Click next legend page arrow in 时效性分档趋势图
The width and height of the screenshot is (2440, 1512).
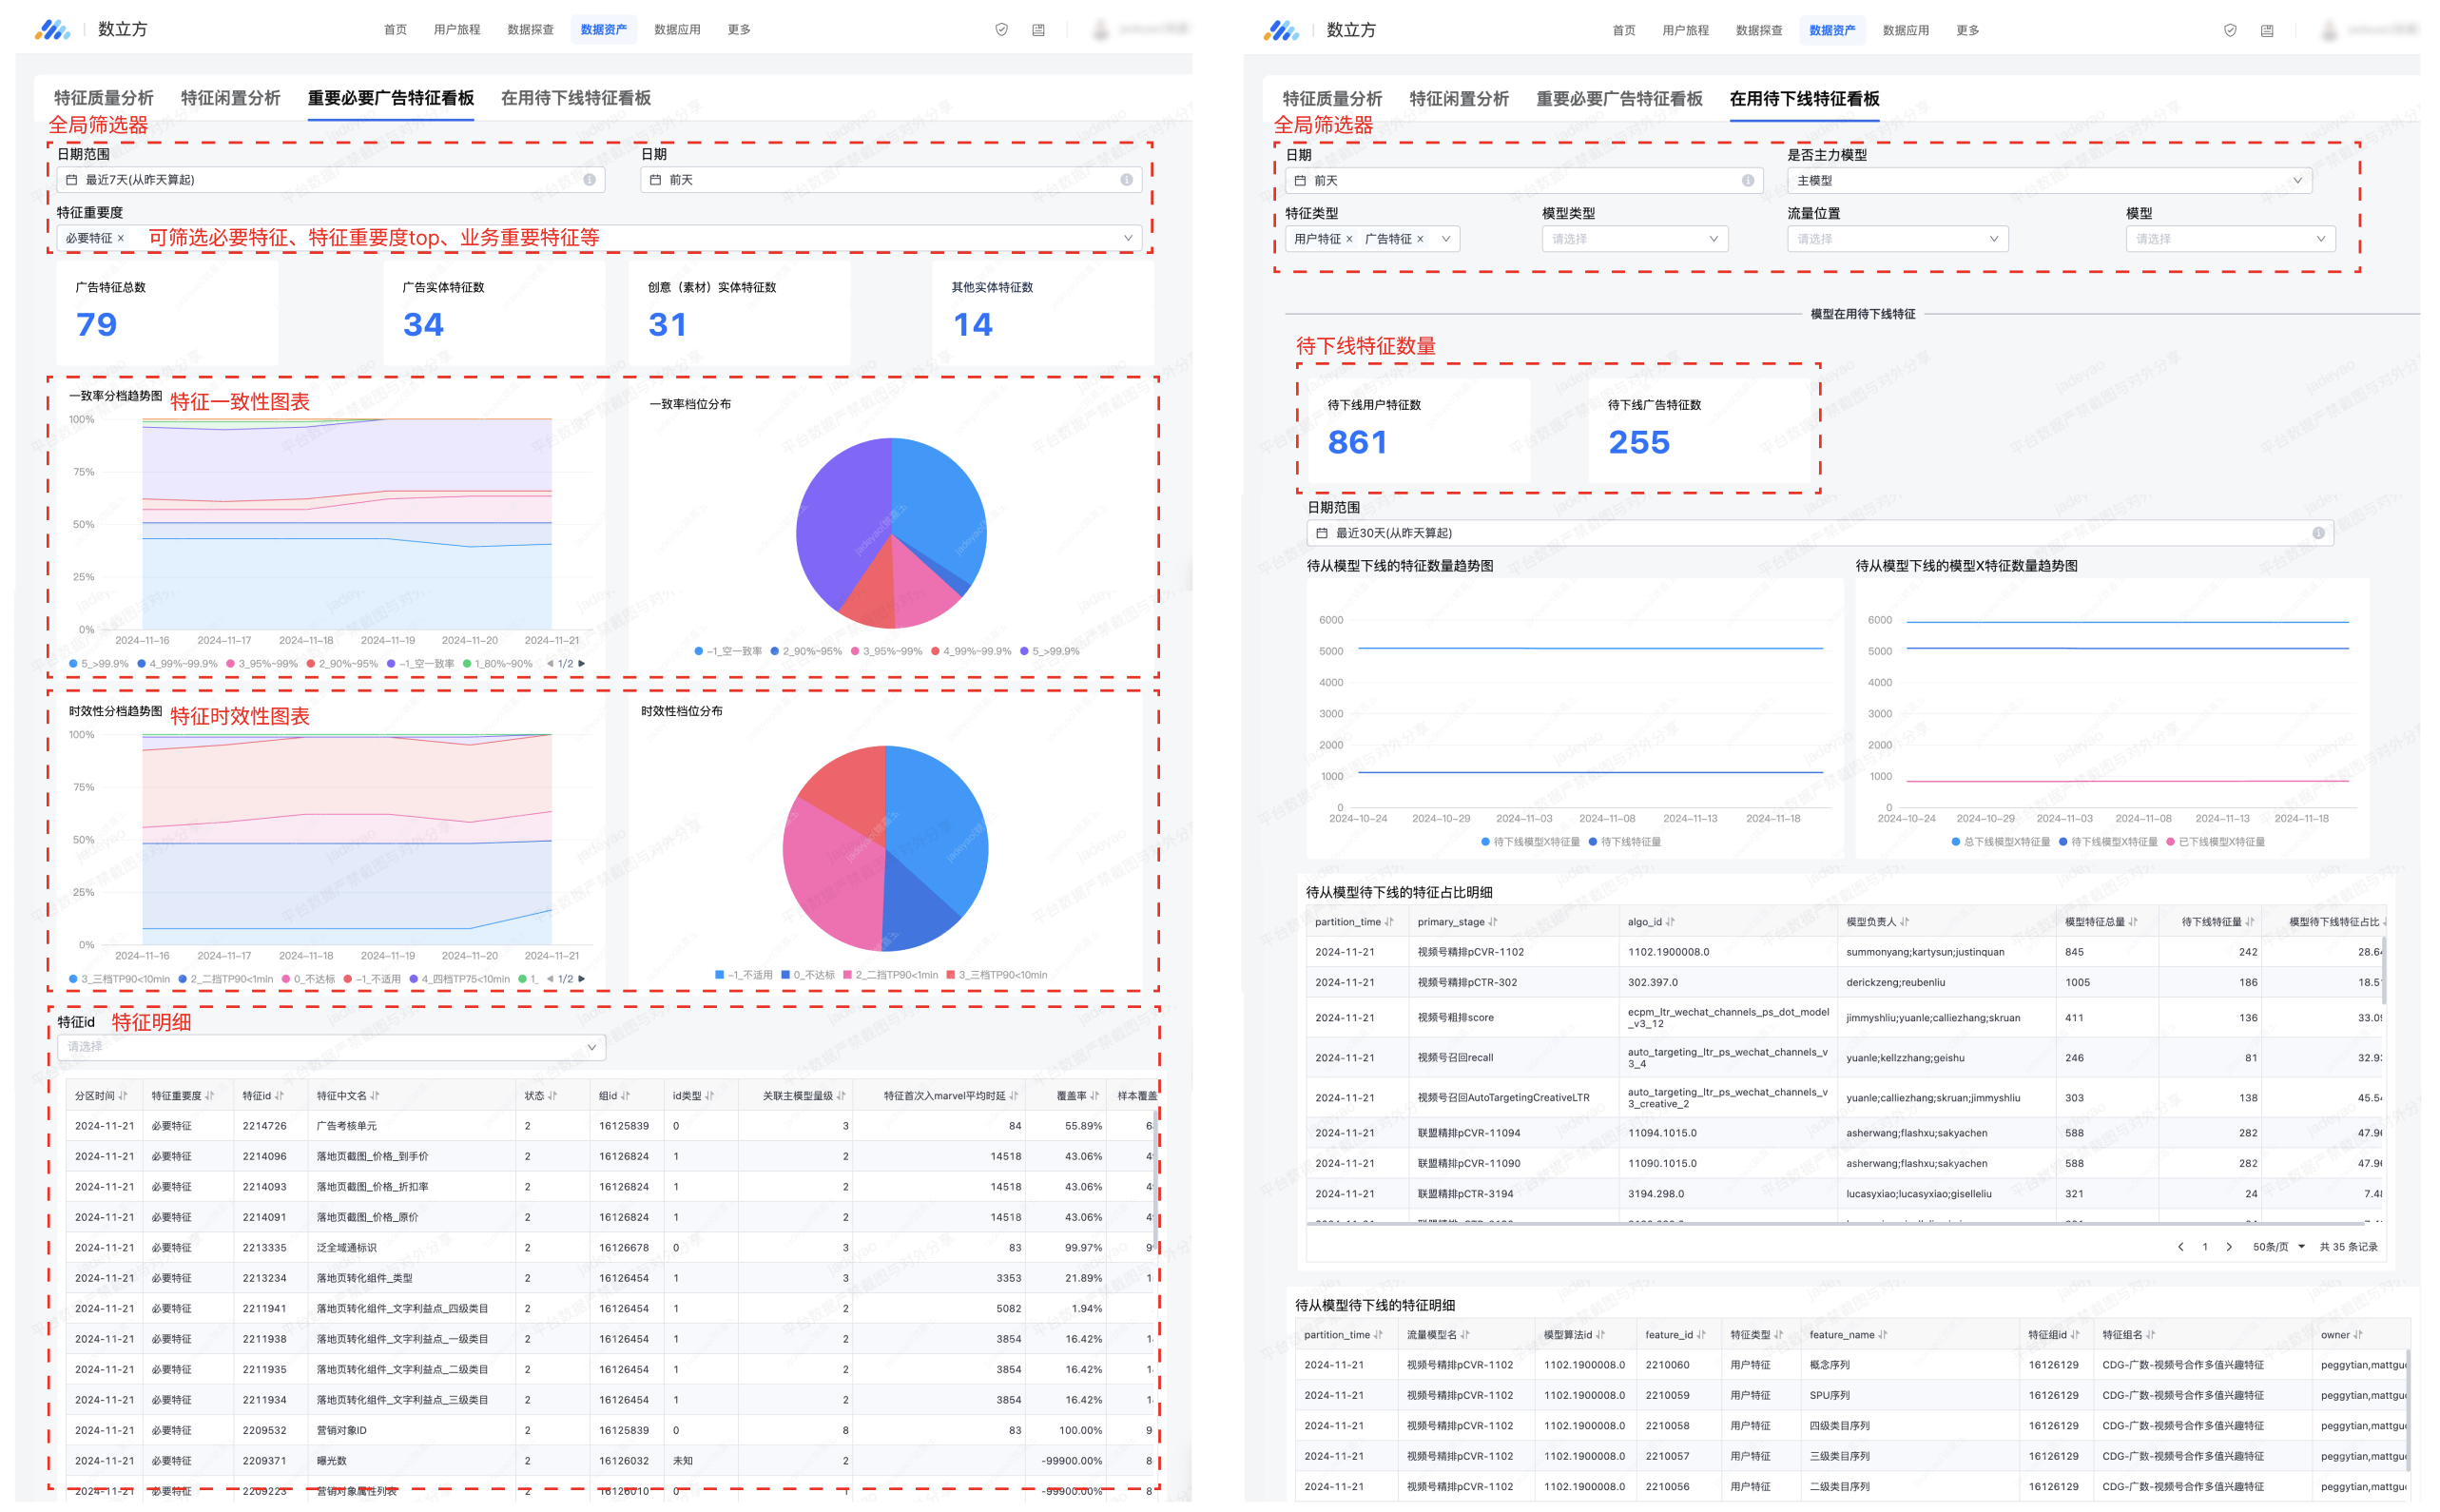[x=582, y=979]
